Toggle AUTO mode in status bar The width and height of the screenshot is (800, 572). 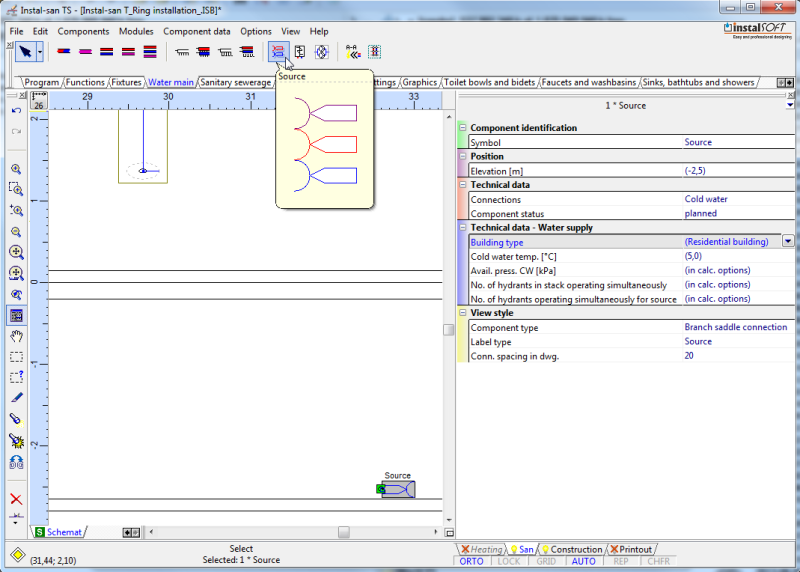tap(584, 561)
